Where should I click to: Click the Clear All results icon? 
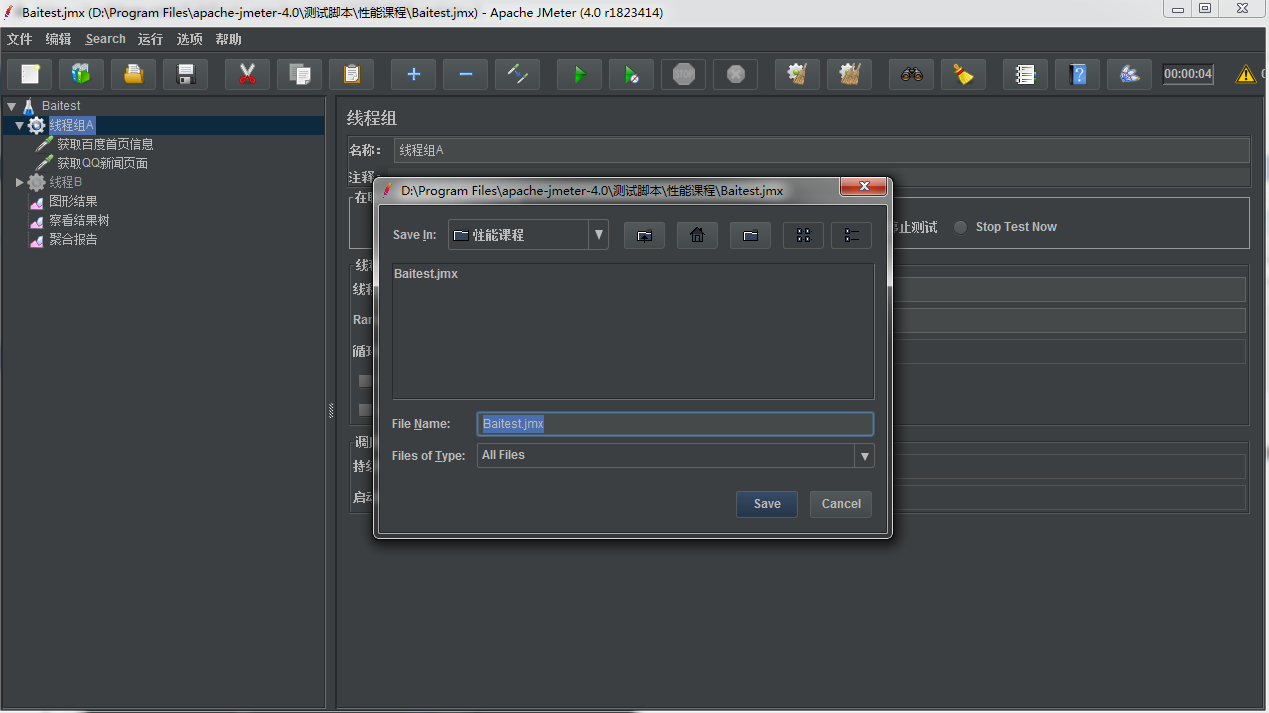849,74
